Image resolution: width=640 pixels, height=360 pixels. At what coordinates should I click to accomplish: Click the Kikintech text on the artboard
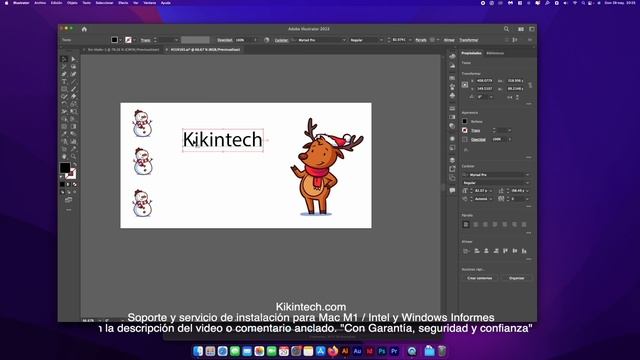coord(222,140)
